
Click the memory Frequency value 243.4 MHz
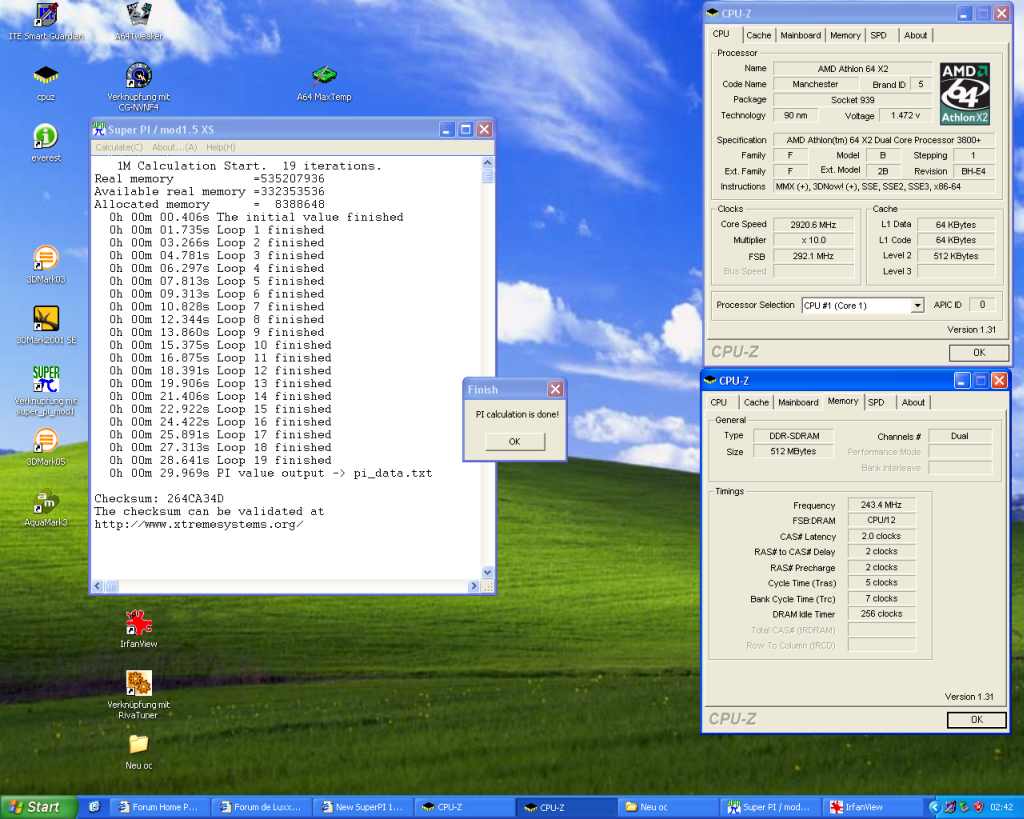coord(881,505)
